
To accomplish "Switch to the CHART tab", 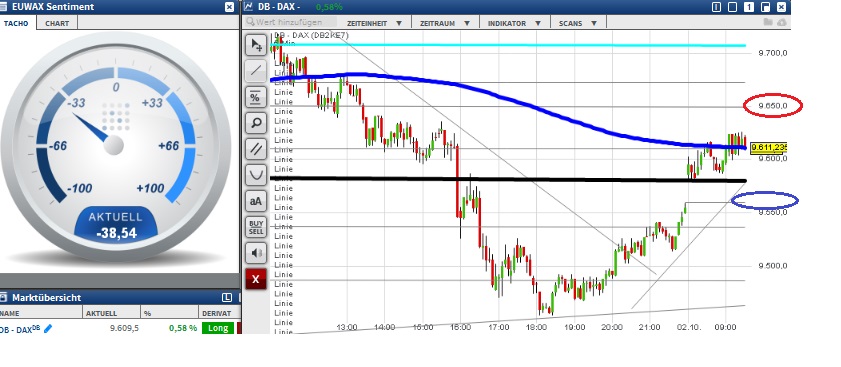I will click(57, 24).
